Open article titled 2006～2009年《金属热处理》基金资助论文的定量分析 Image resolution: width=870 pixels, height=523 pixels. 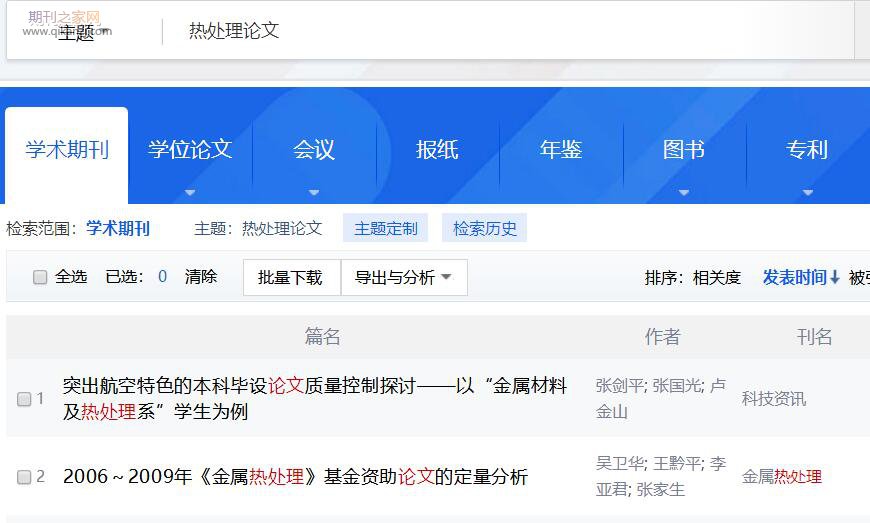tap(295, 477)
